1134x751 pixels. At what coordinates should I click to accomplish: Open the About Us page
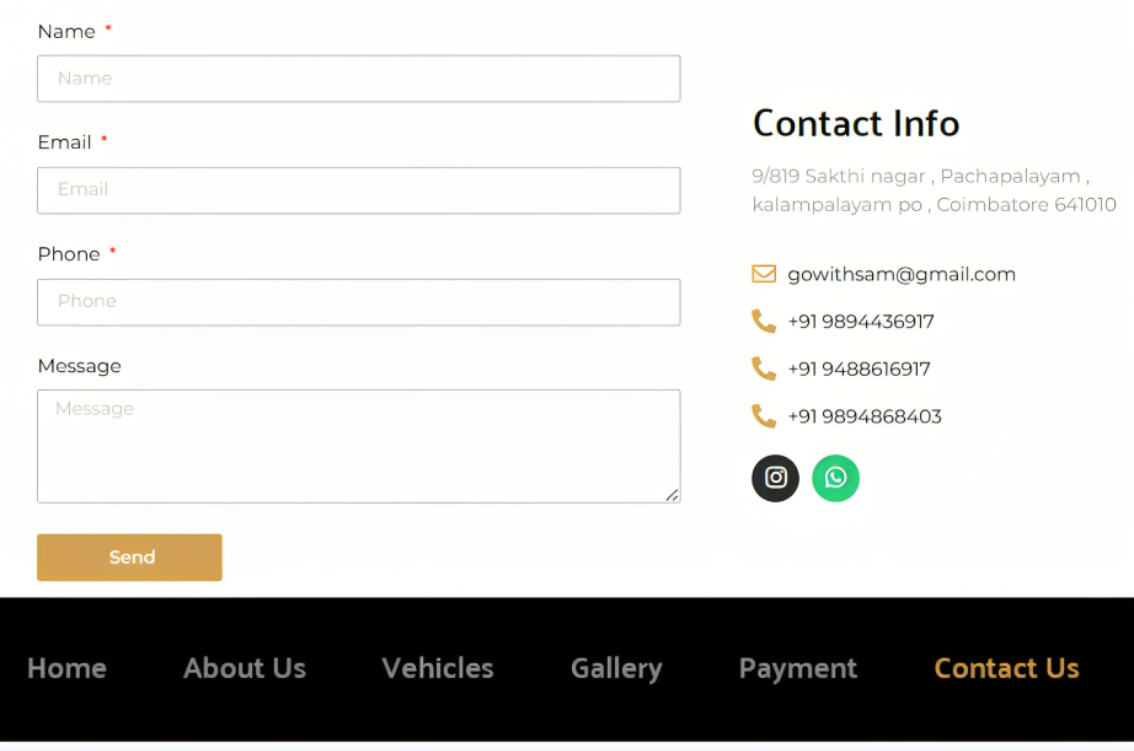(245, 668)
